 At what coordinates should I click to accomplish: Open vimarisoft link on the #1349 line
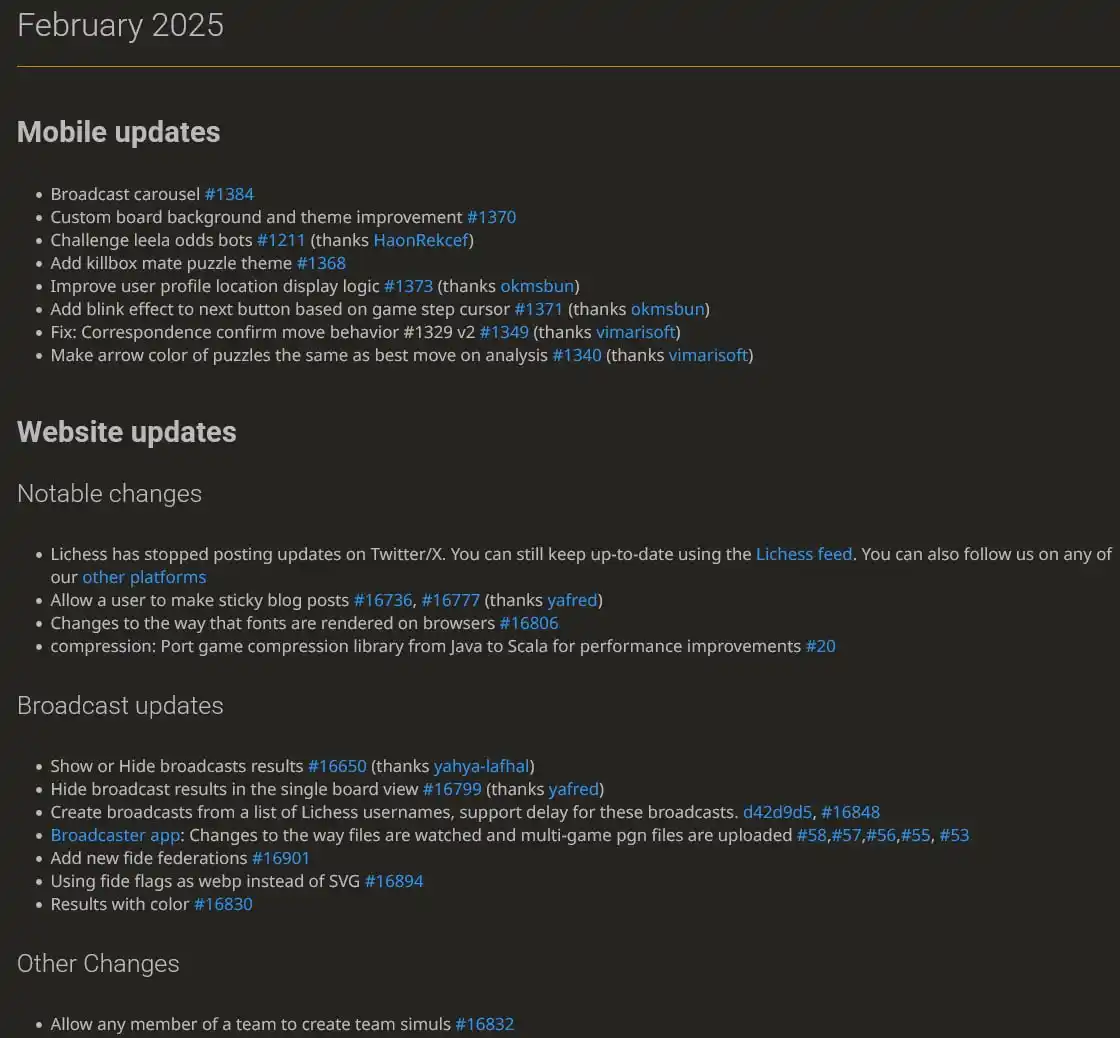[x=636, y=332]
